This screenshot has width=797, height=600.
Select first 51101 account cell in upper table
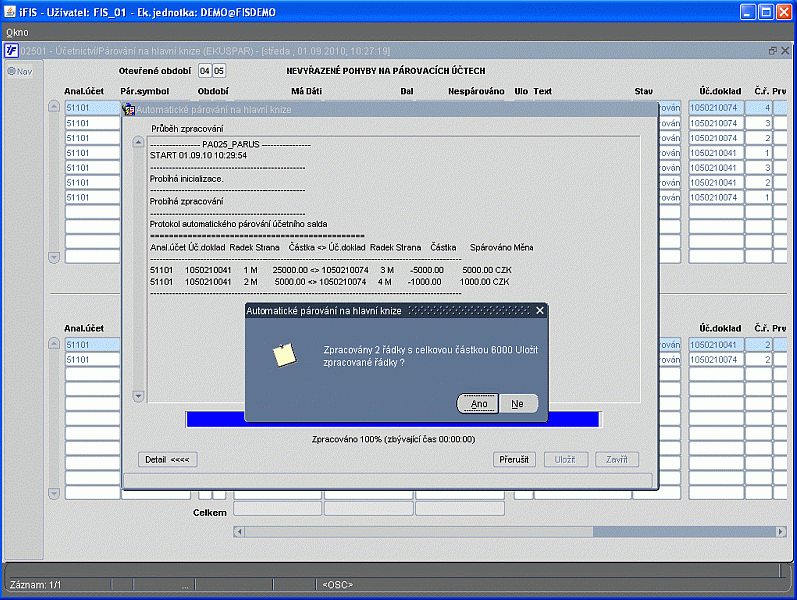pyautogui.click(x=92, y=108)
